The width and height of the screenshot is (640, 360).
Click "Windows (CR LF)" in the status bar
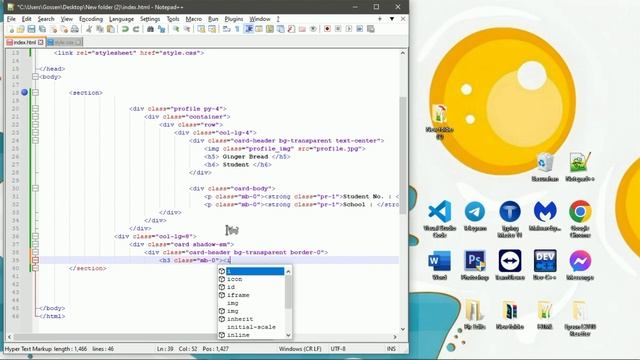(x=300, y=349)
